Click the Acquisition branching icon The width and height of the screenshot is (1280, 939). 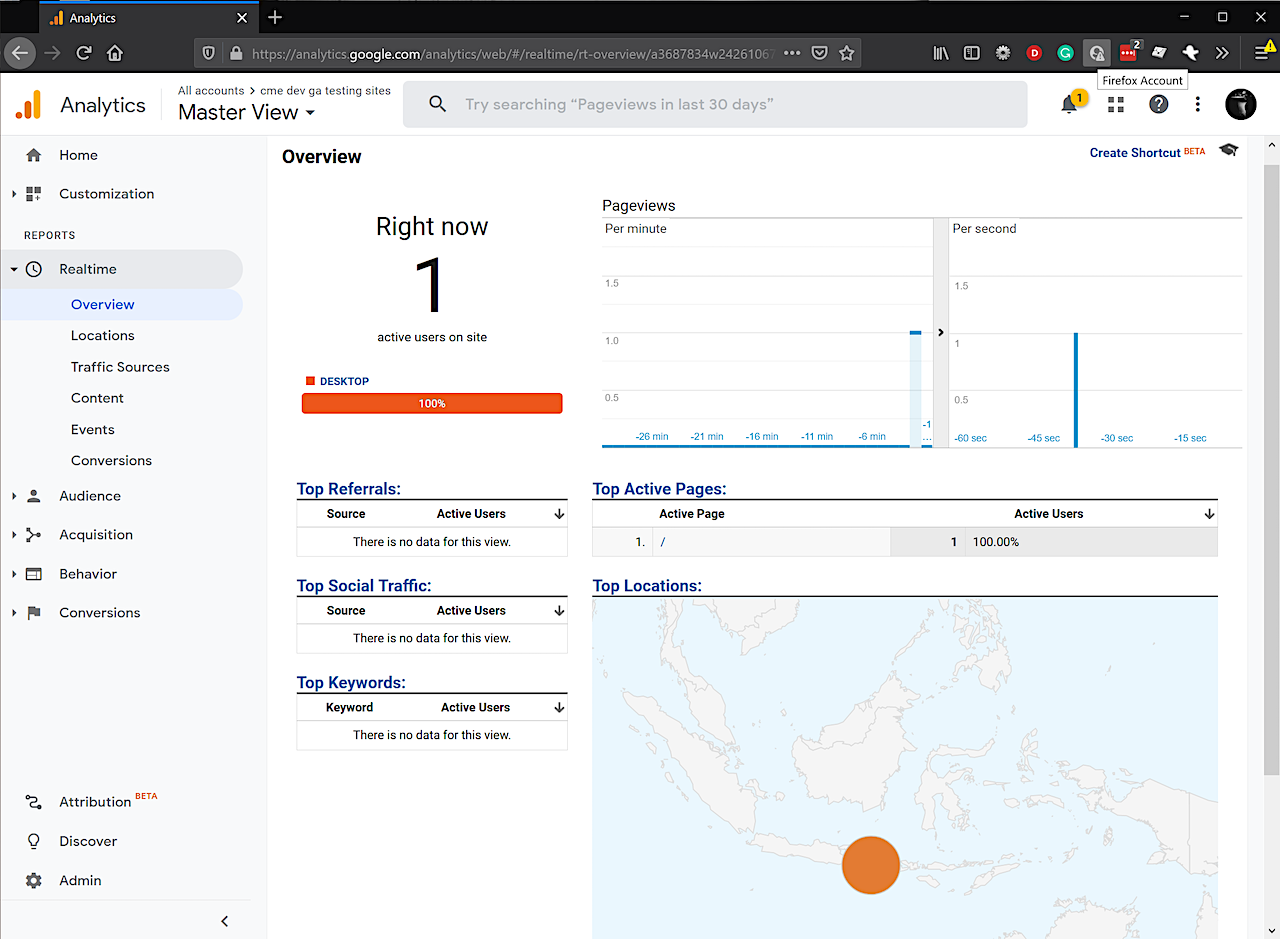[x=34, y=535]
